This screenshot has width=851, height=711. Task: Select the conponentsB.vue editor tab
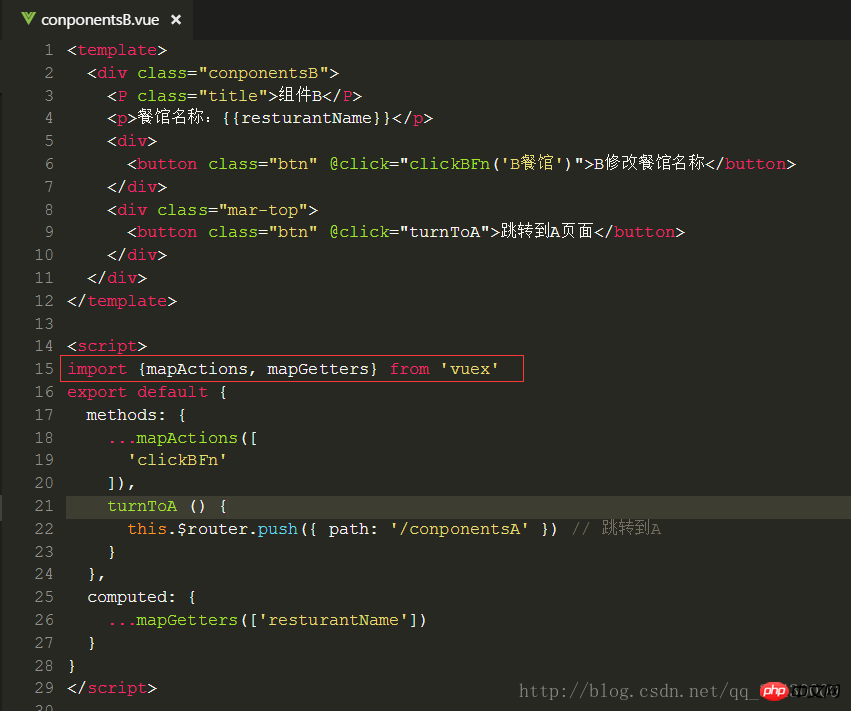100,20
